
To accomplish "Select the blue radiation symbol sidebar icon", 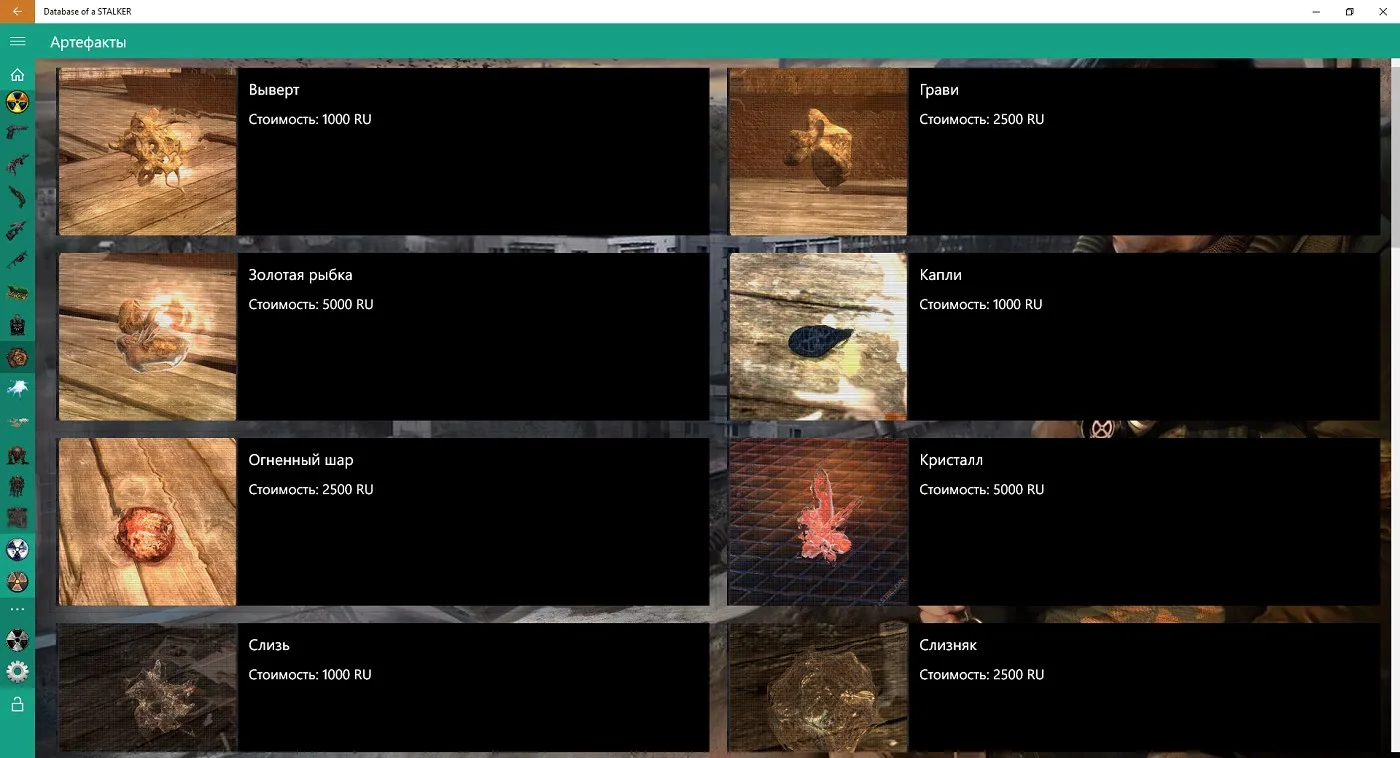I will [17, 549].
